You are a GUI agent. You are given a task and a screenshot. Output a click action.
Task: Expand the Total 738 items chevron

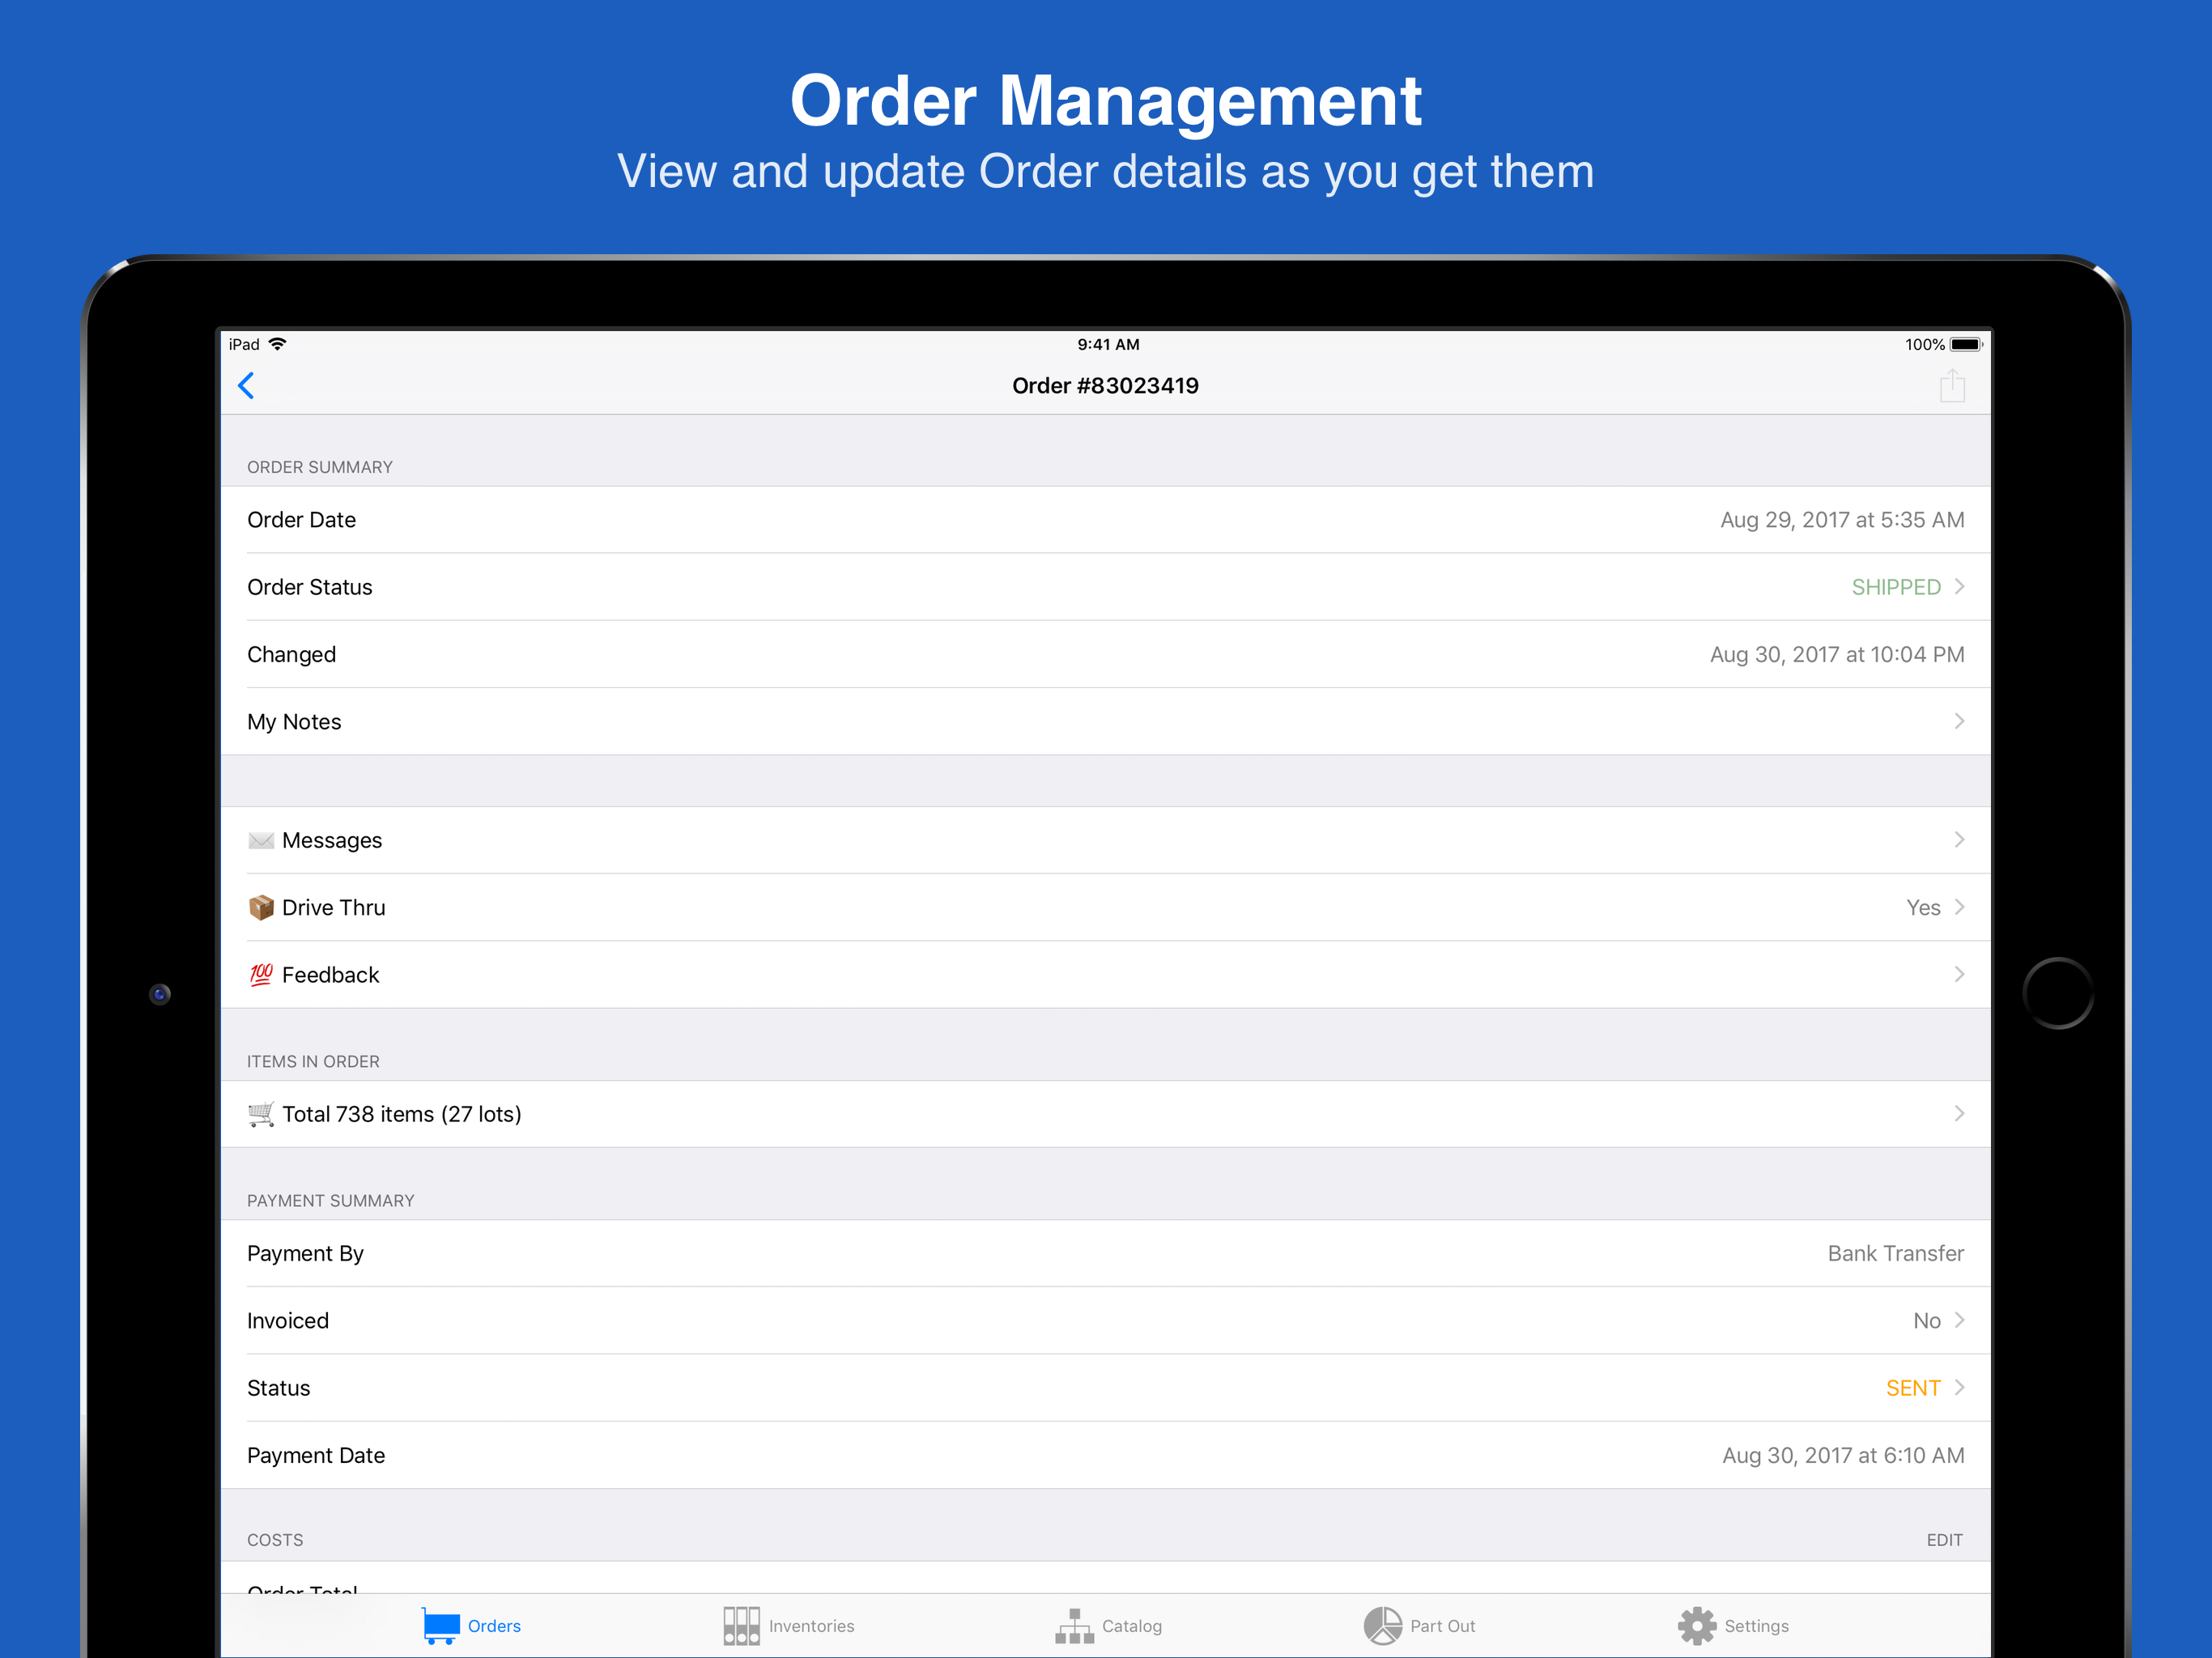point(1959,1113)
